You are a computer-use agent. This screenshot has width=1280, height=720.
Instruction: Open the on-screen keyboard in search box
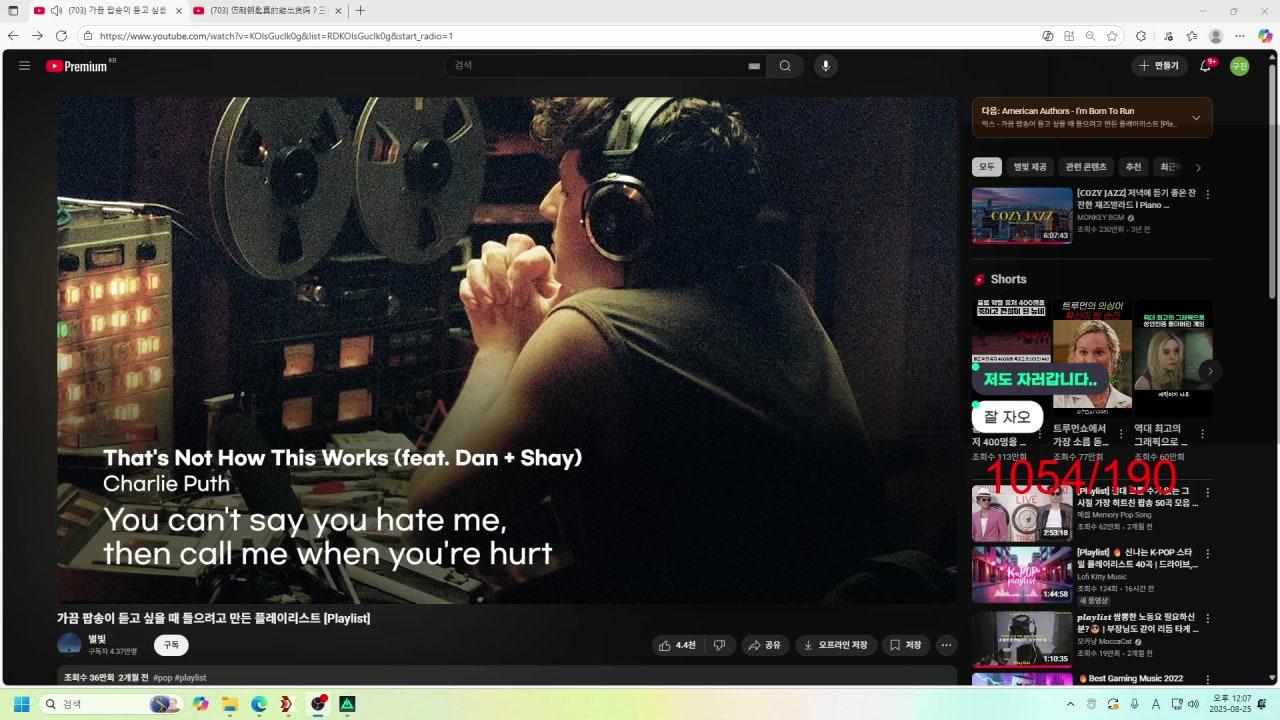[754, 66]
